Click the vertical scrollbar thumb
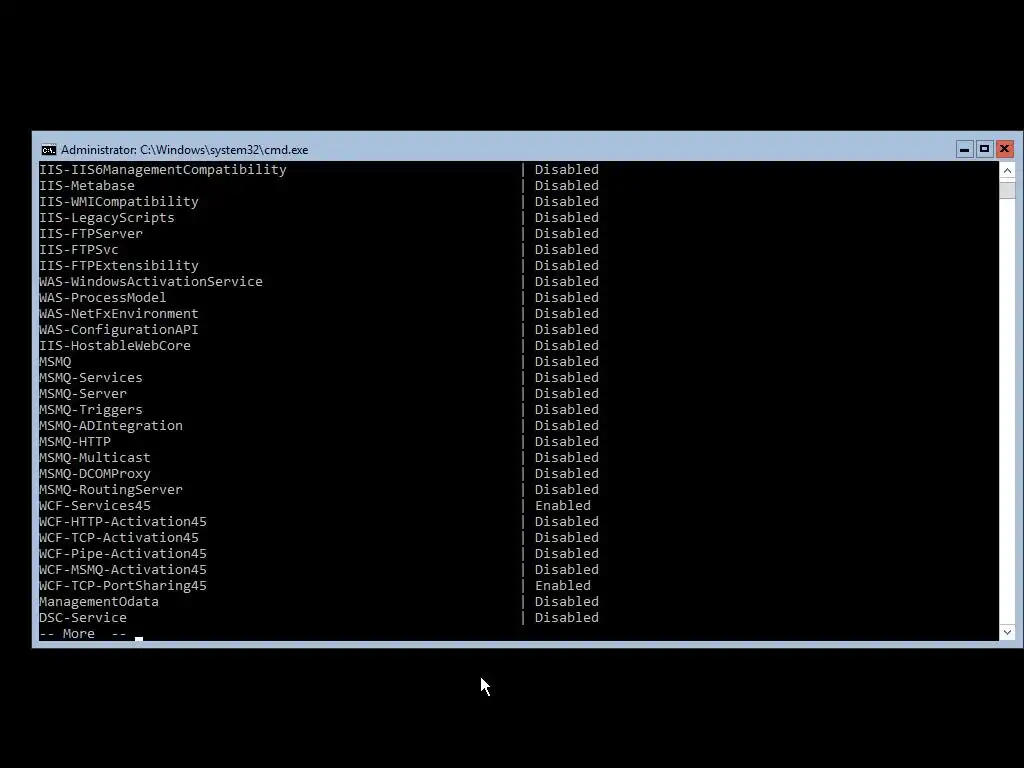Screen dimensions: 1024x768 [x=1007, y=190]
